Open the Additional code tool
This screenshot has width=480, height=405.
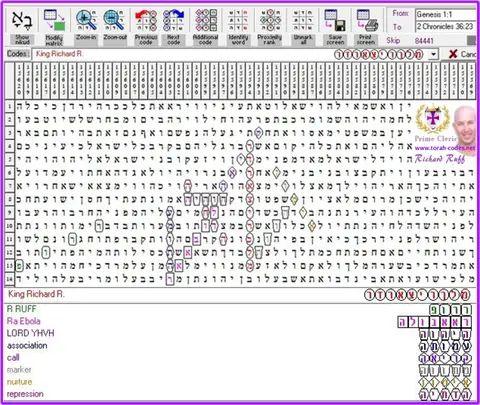coord(205,27)
